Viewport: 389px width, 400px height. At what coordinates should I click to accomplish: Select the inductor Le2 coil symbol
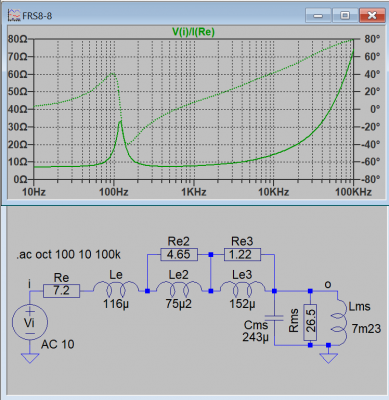pos(179,289)
